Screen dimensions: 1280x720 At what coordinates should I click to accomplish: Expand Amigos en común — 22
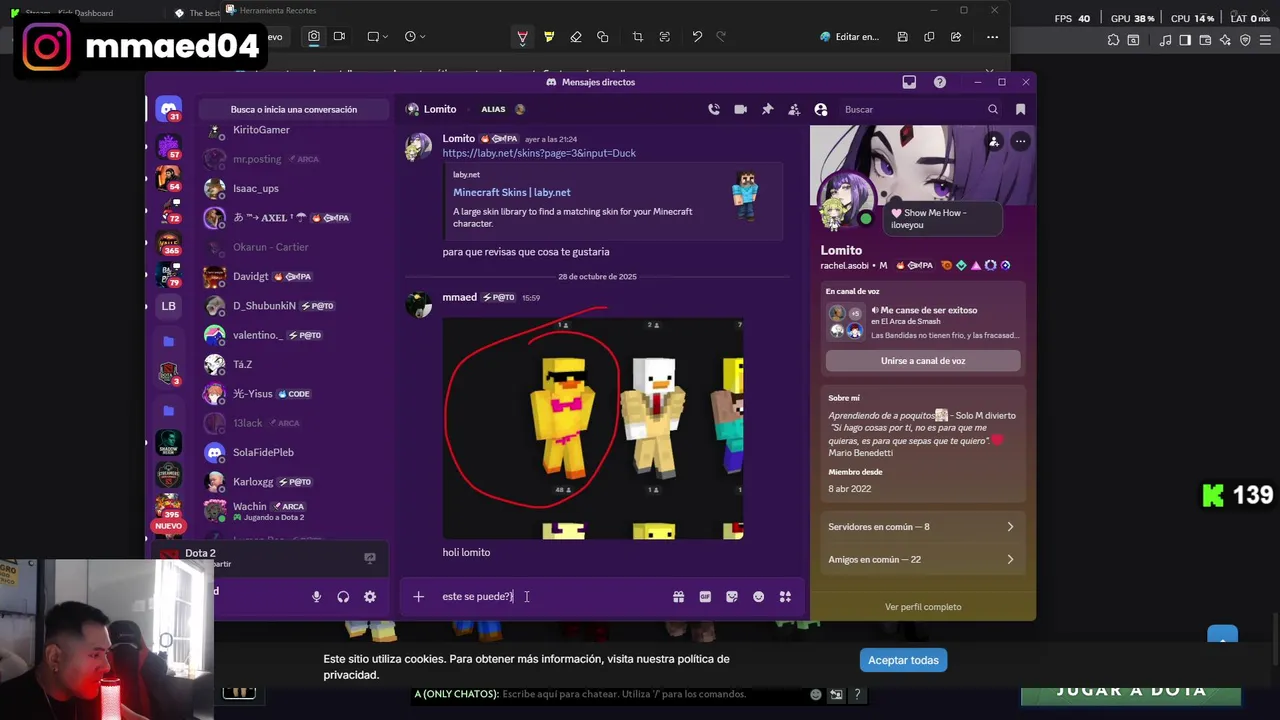(923, 560)
